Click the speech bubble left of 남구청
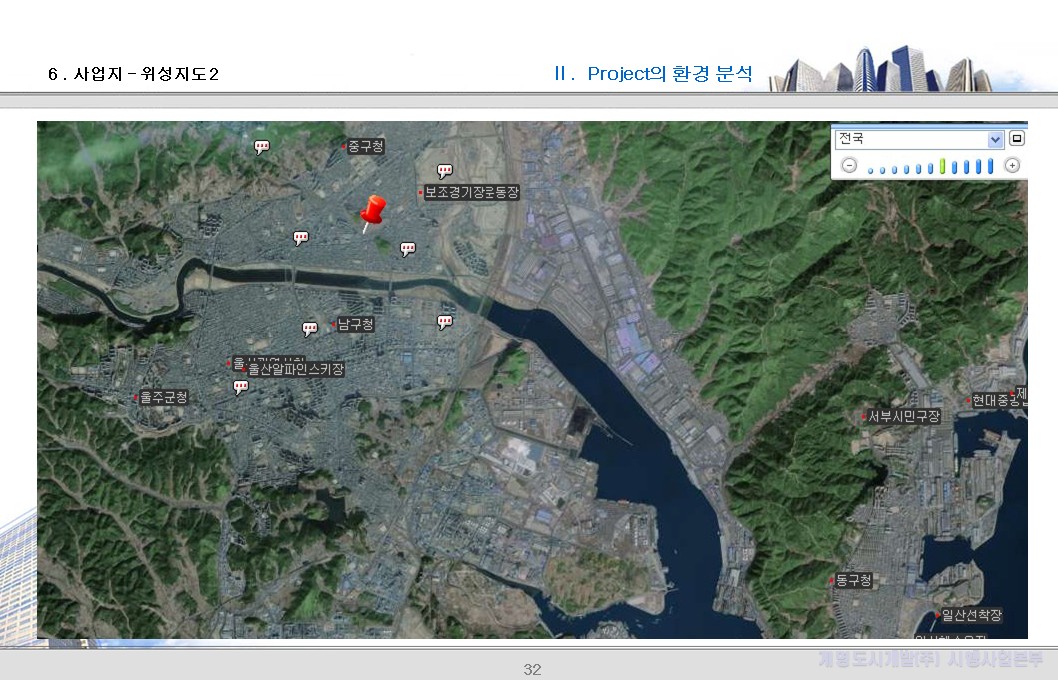 (x=310, y=329)
